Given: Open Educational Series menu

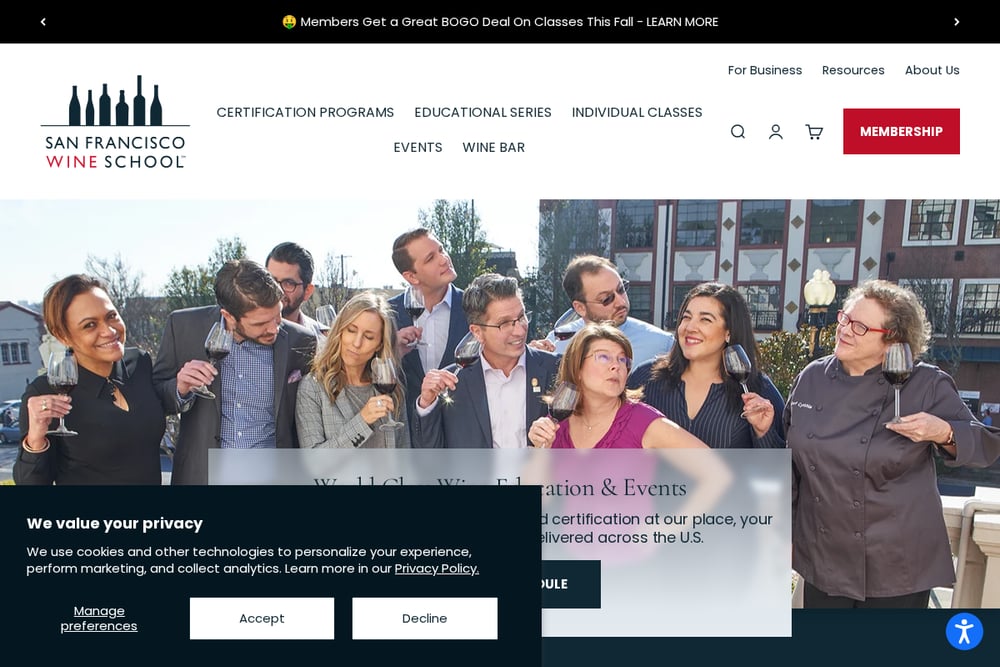Looking at the screenshot, I should pyautogui.click(x=483, y=112).
